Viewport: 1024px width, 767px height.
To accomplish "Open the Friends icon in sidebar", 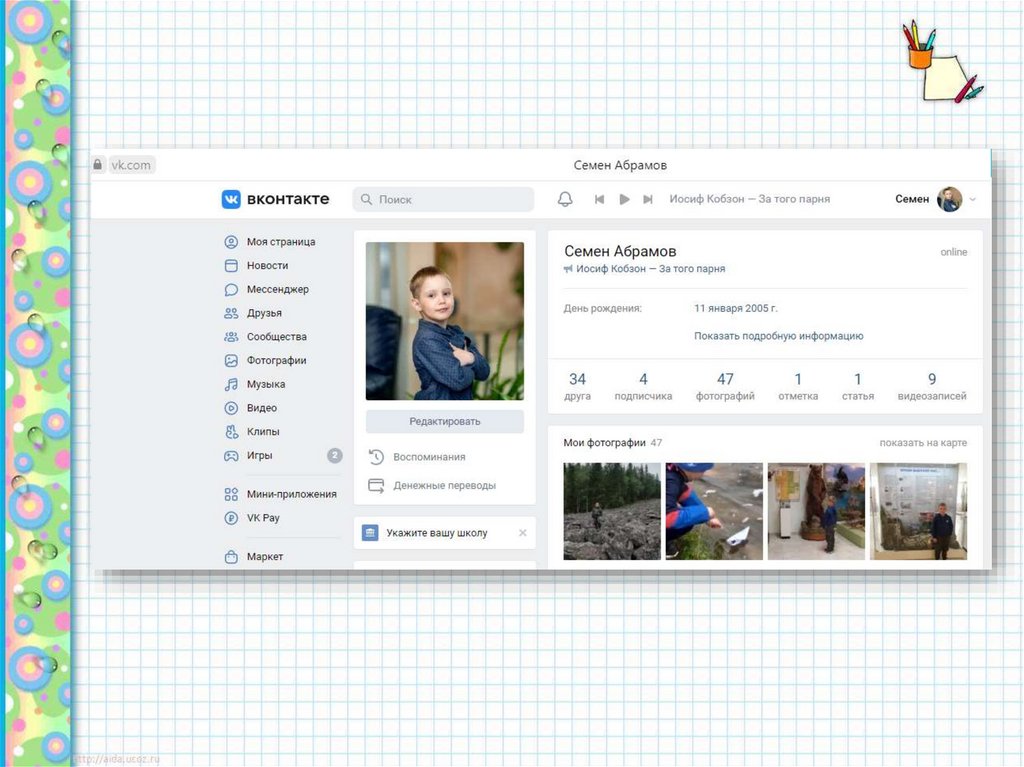I will (231, 313).
